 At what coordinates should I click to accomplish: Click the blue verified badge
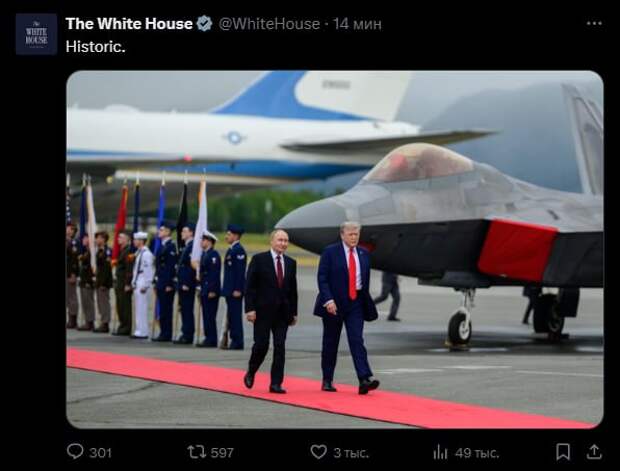(204, 24)
